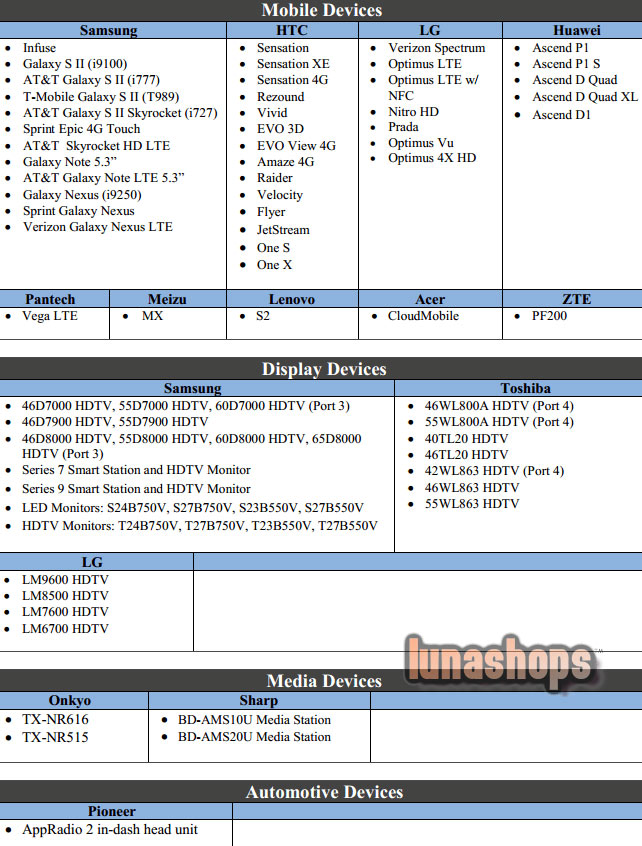This screenshot has width=642, height=846.
Task: Click Toshiba '55WL863 HDTV' entry
Action: click(x=472, y=504)
